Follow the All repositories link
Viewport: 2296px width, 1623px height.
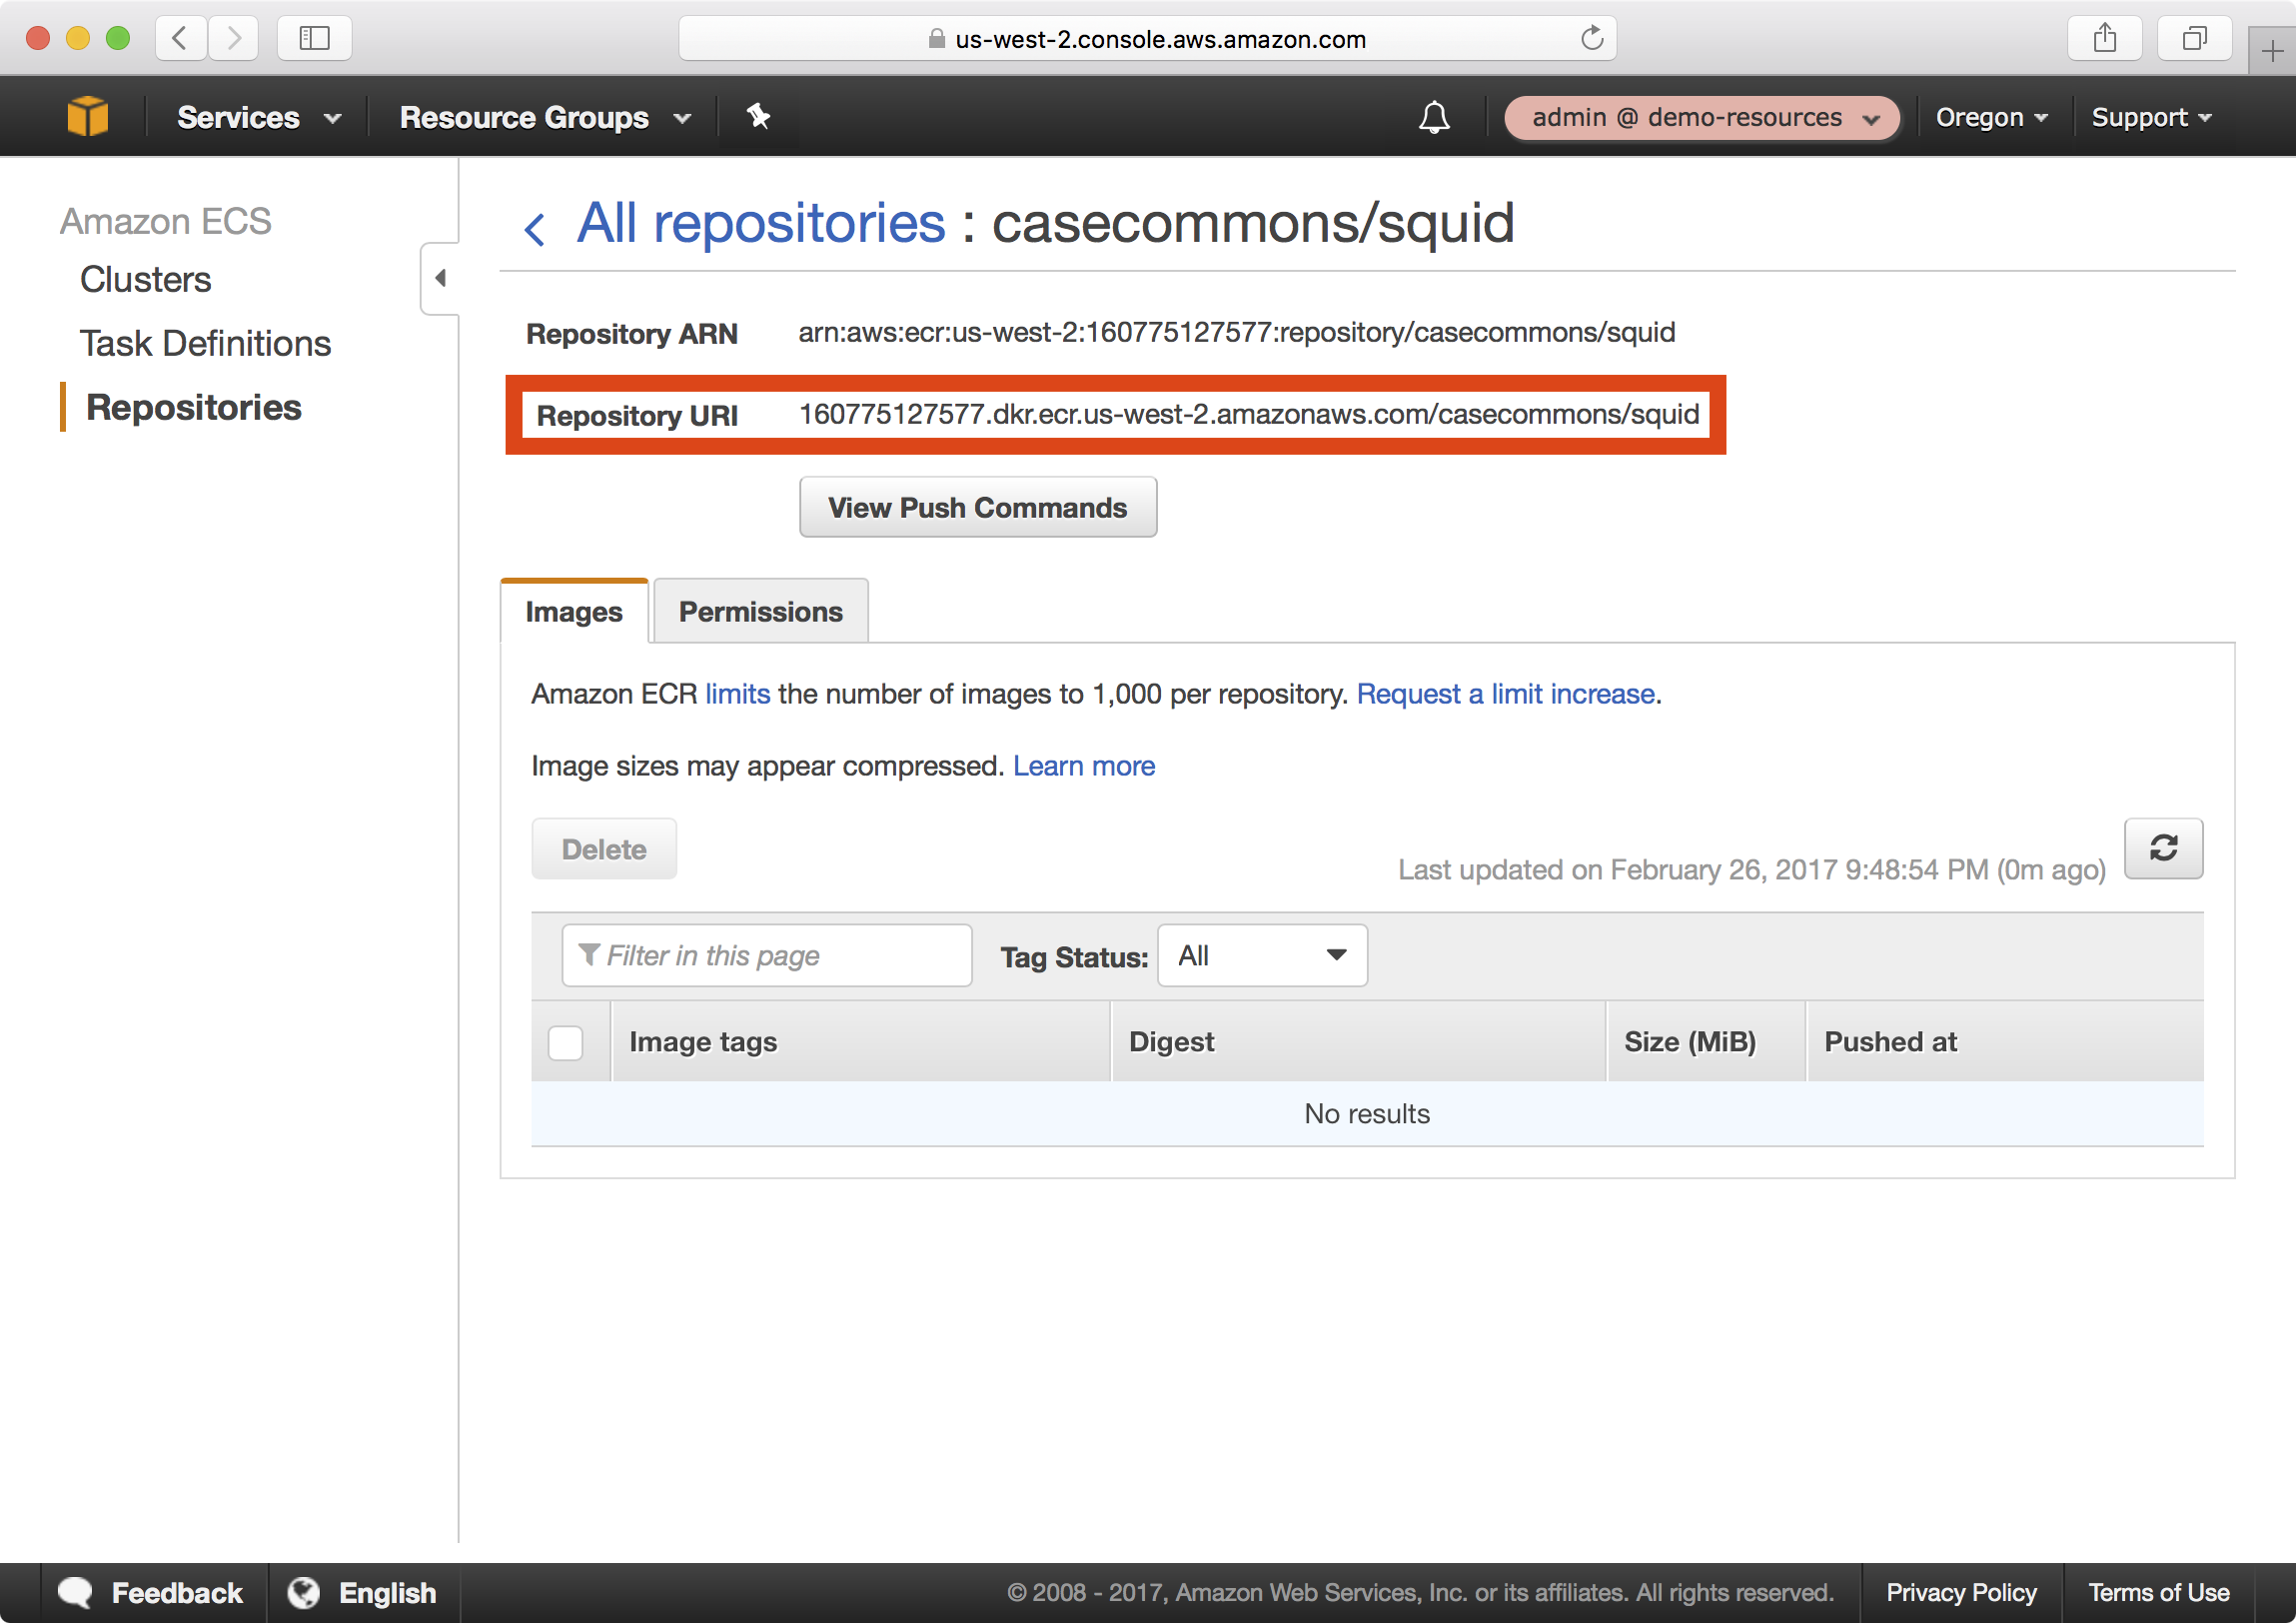(x=760, y=222)
